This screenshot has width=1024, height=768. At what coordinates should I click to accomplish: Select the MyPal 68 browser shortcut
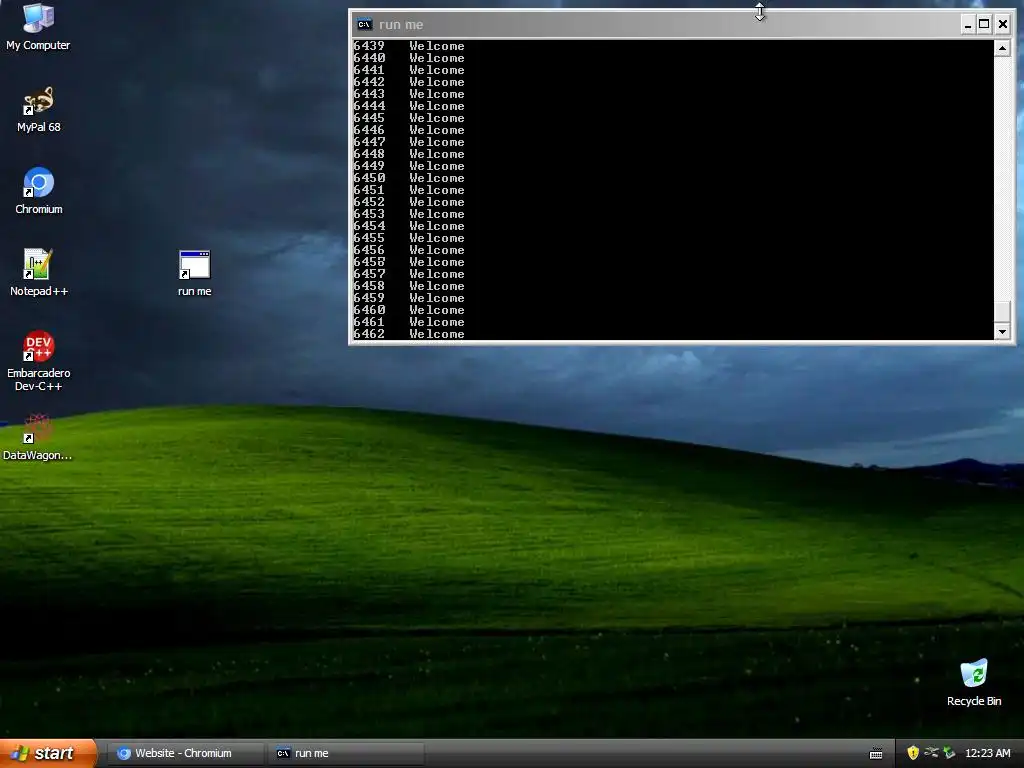39,110
